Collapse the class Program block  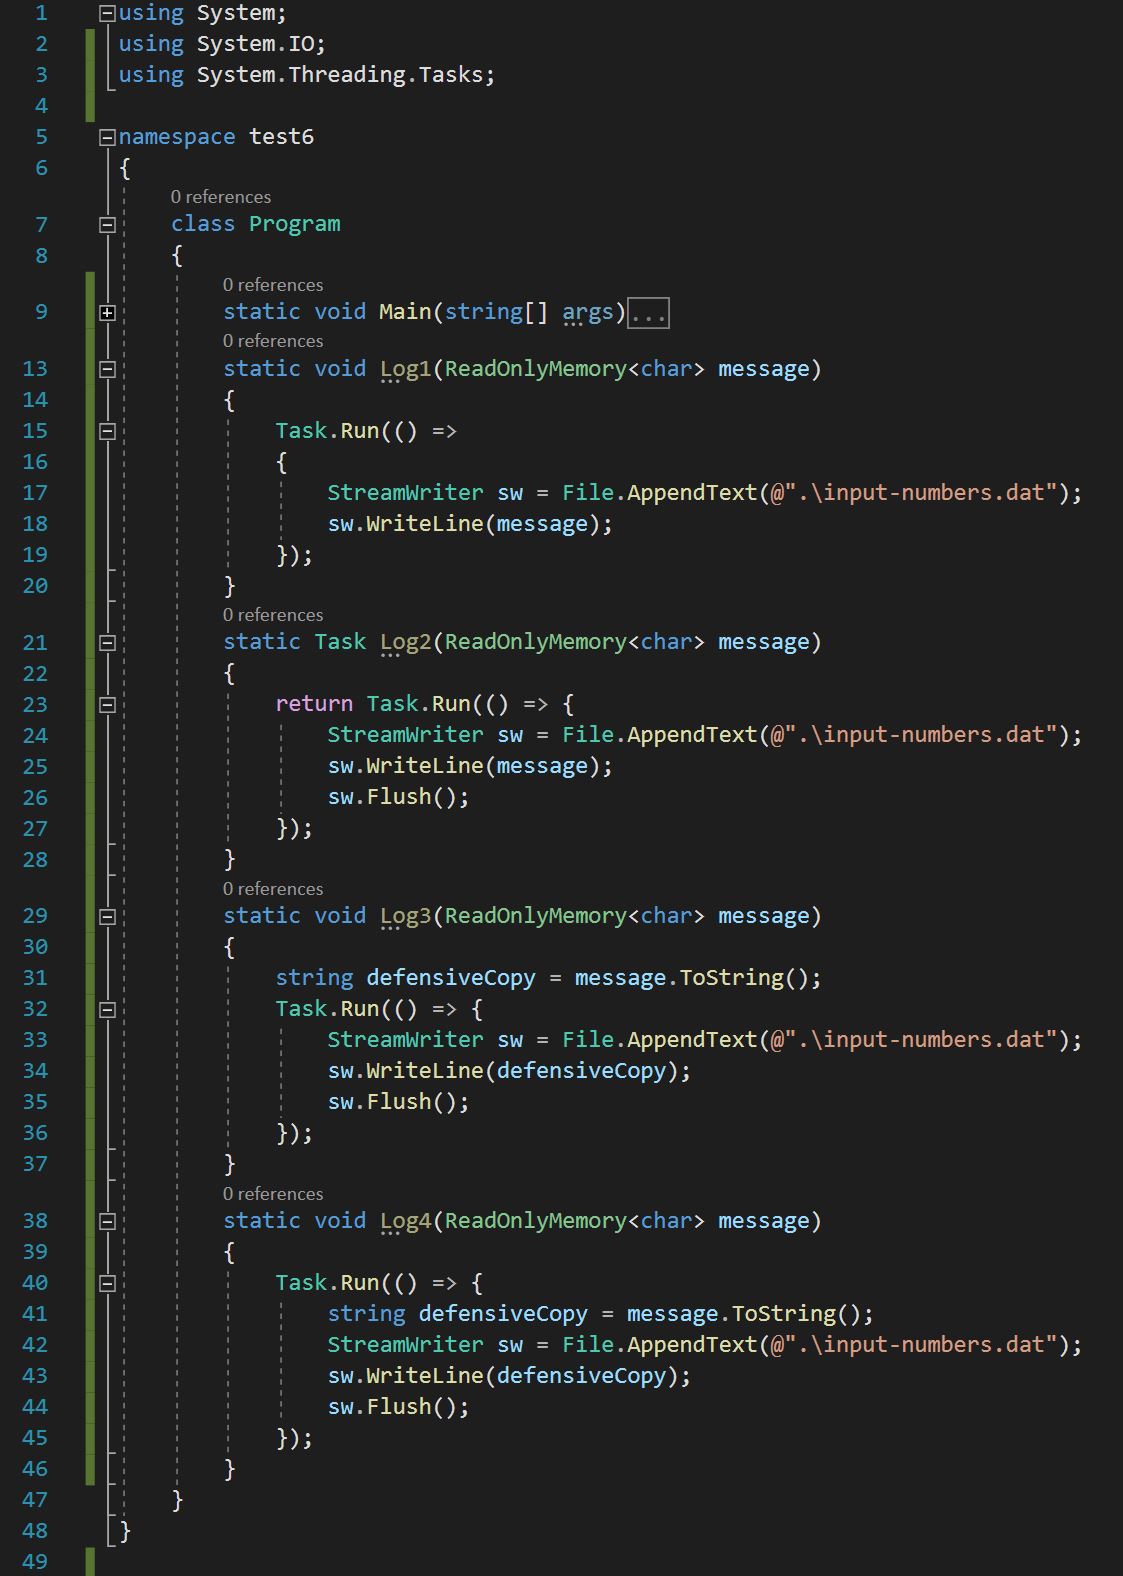[x=107, y=225]
